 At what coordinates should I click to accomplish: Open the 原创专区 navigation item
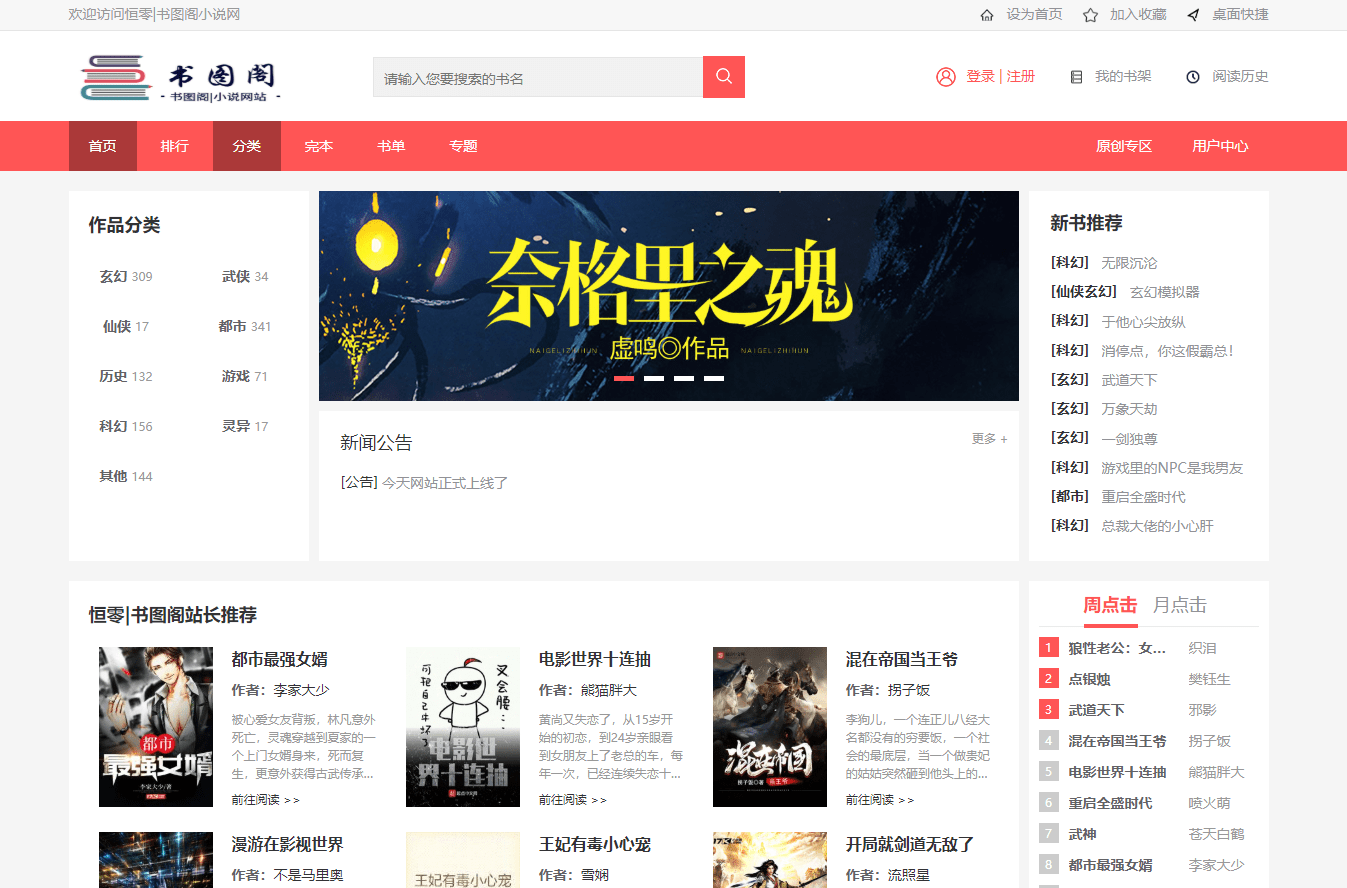click(1124, 146)
